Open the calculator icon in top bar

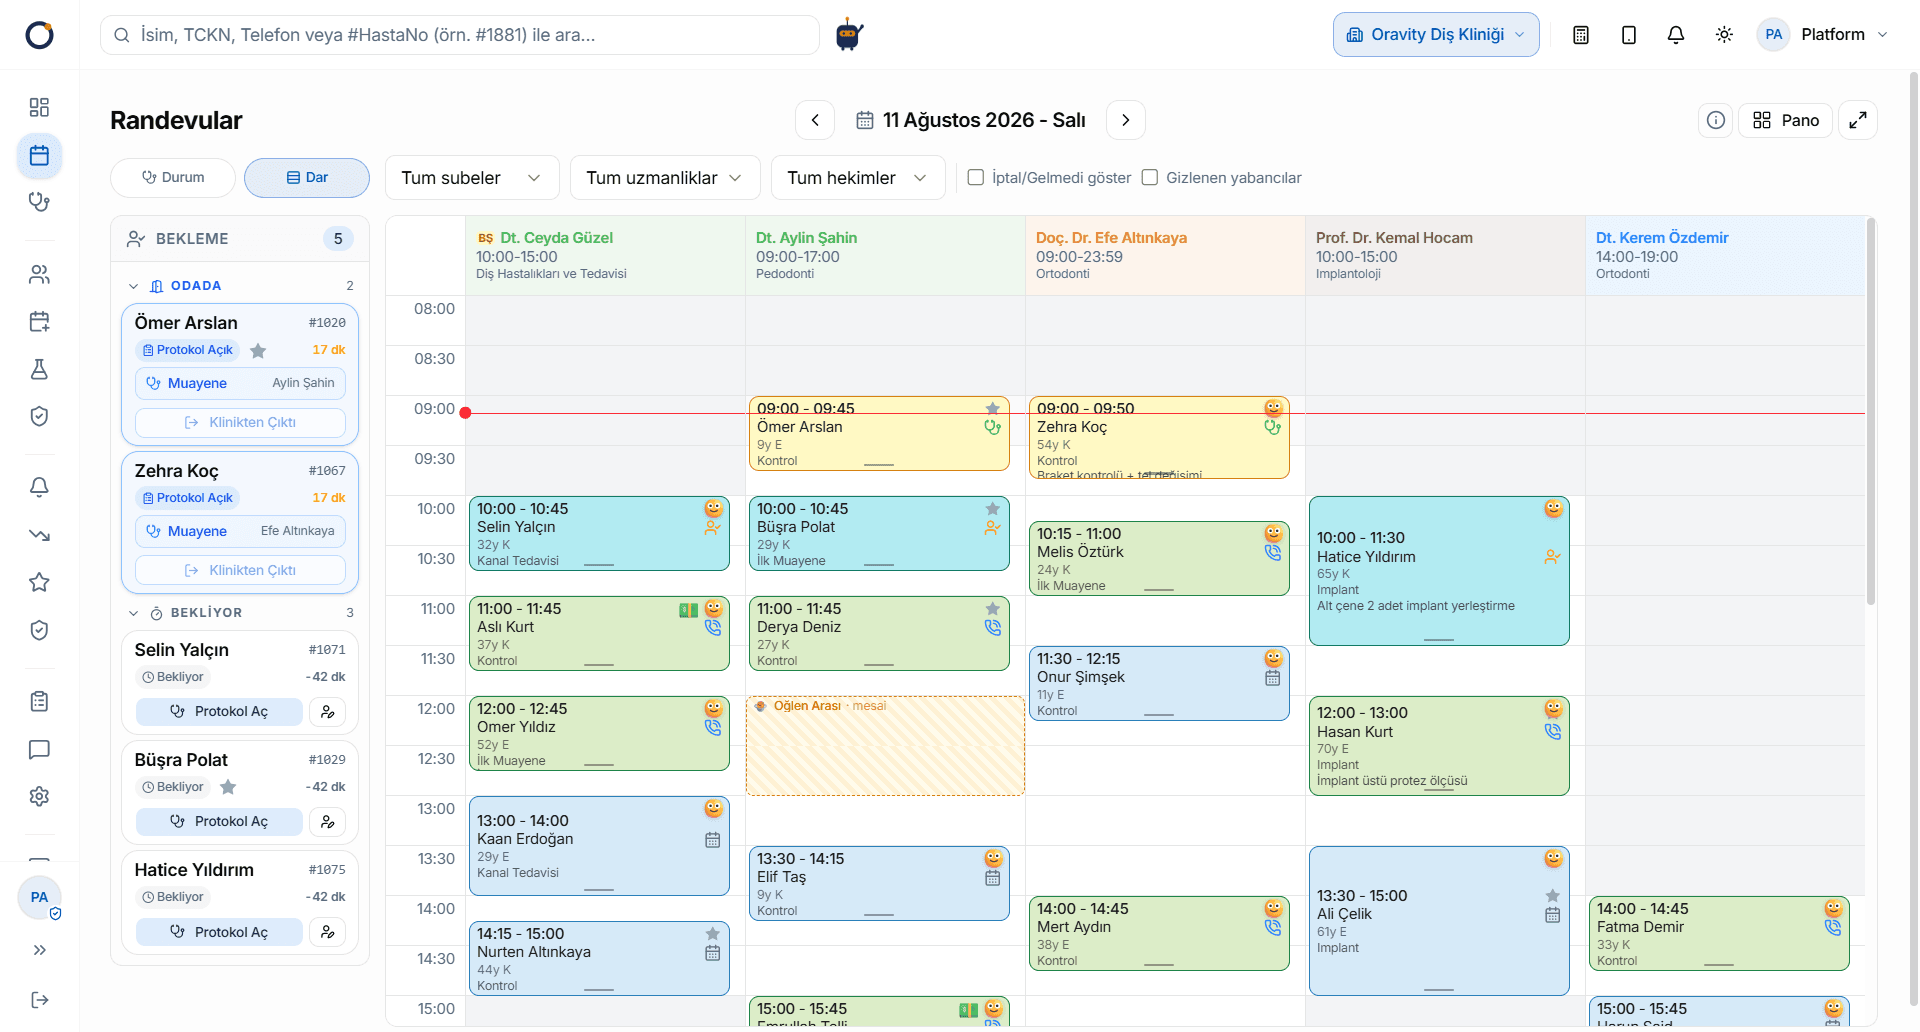point(1581,35)
